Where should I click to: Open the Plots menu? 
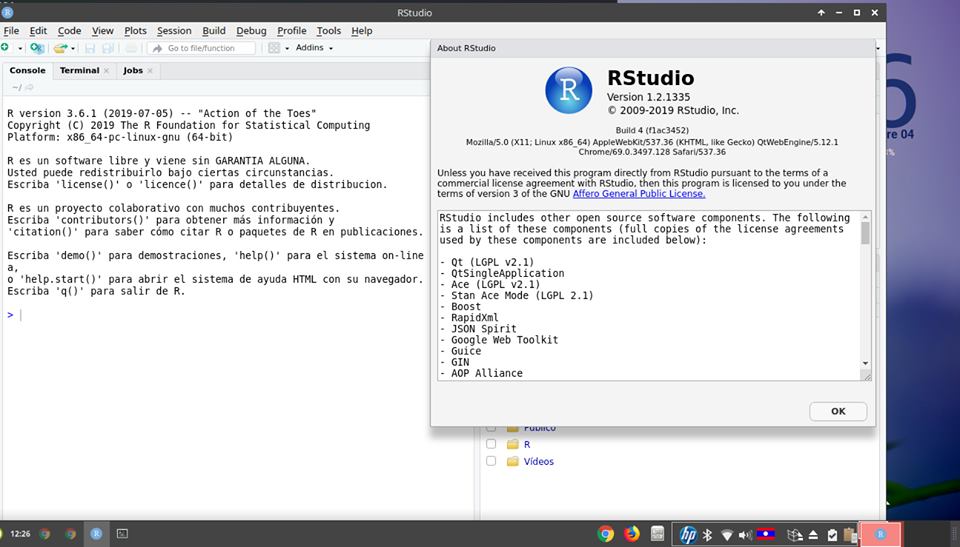135,31
